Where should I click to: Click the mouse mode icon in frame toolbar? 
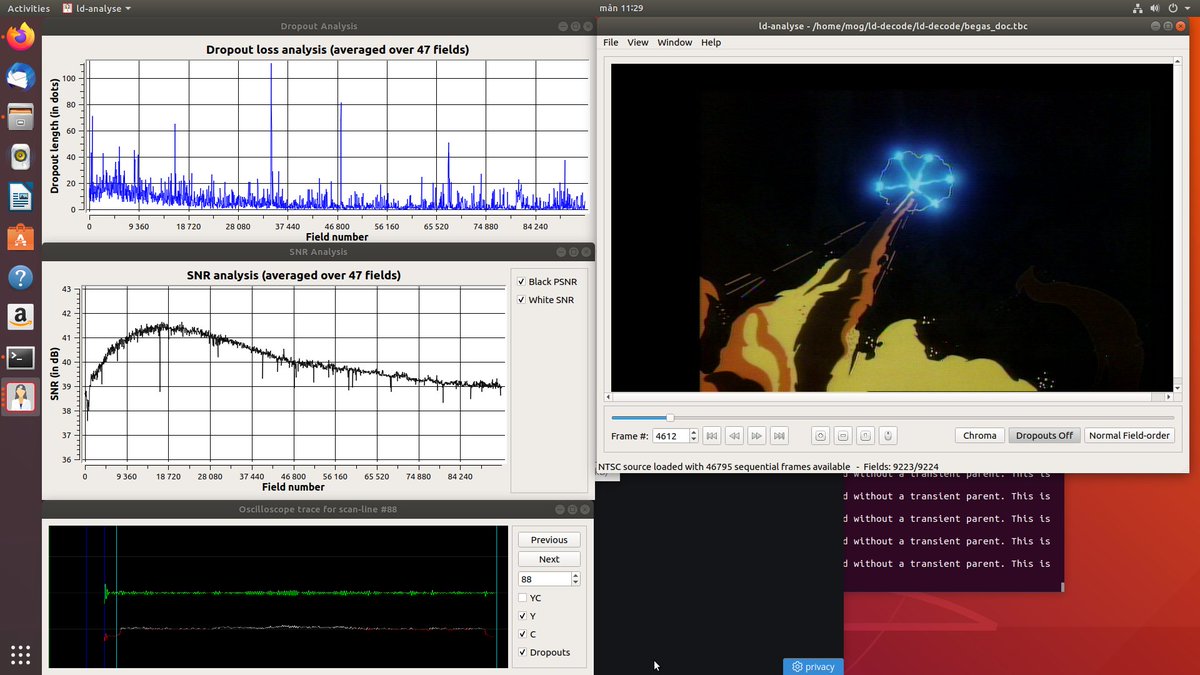888,435
